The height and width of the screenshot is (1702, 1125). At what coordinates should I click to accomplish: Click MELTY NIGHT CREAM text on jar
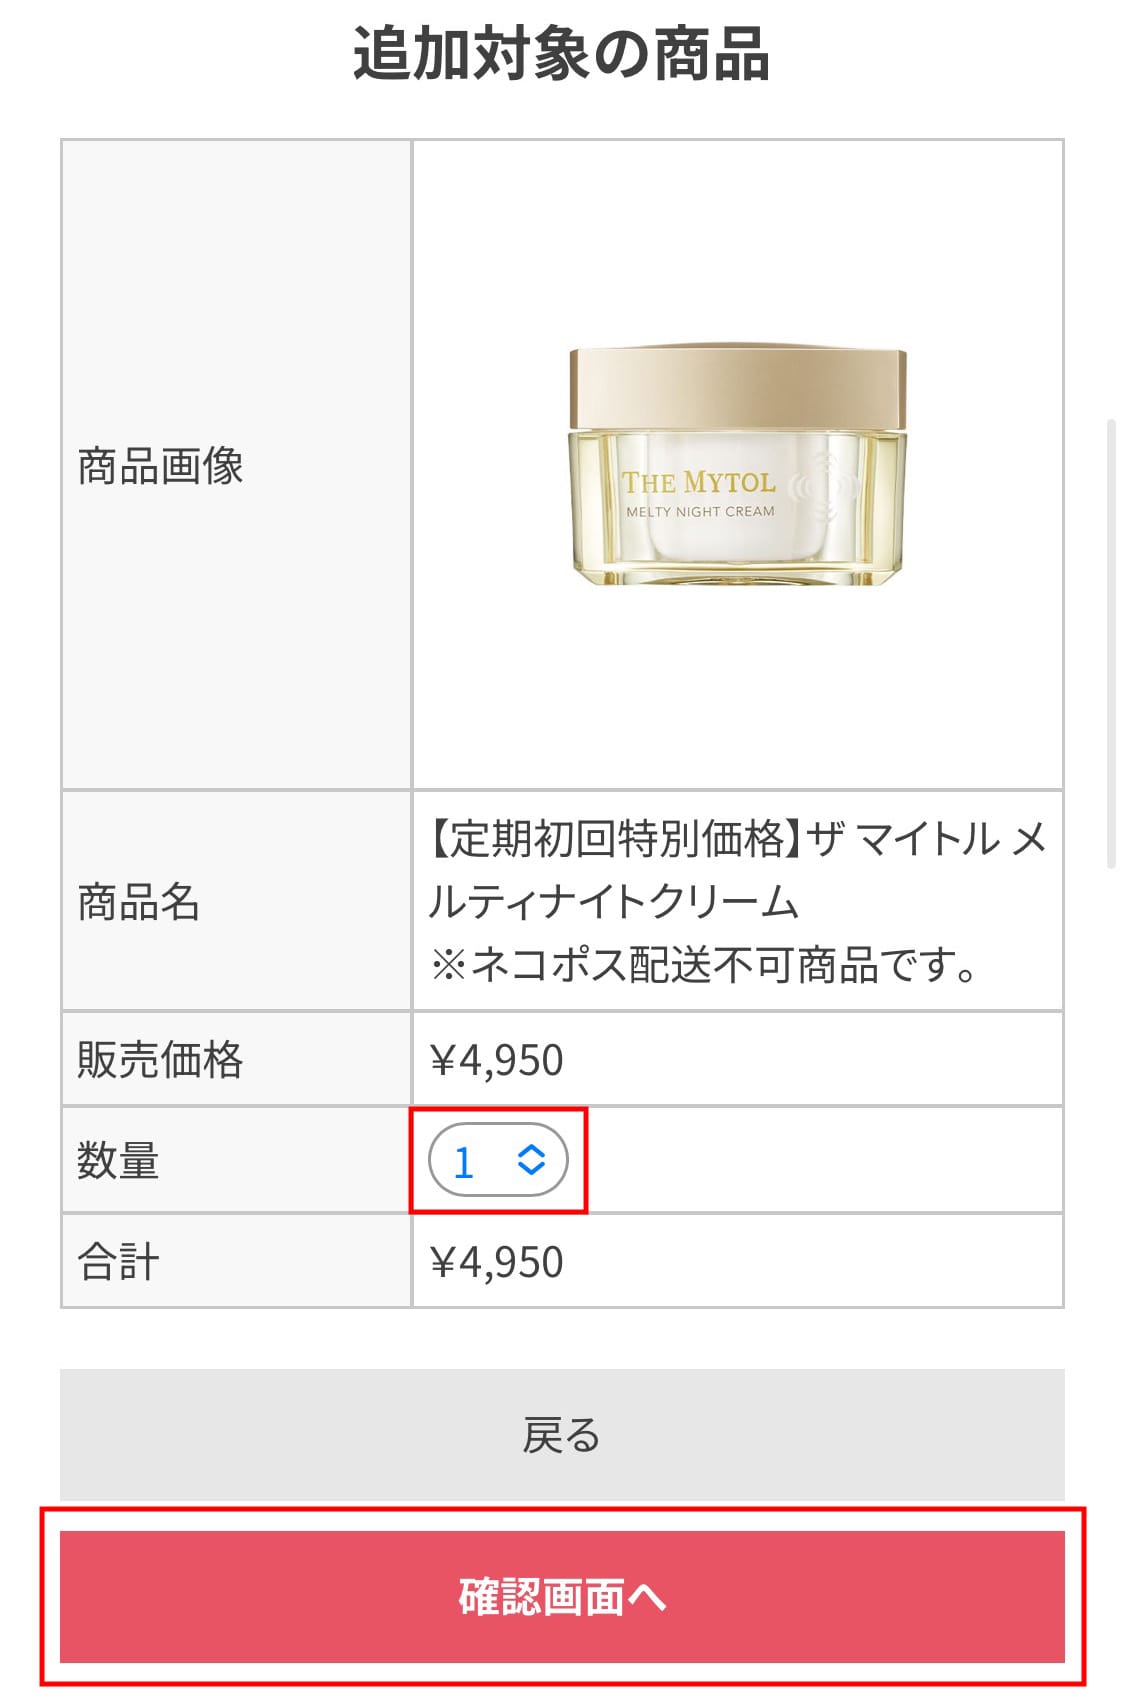[x=700, y=511]
